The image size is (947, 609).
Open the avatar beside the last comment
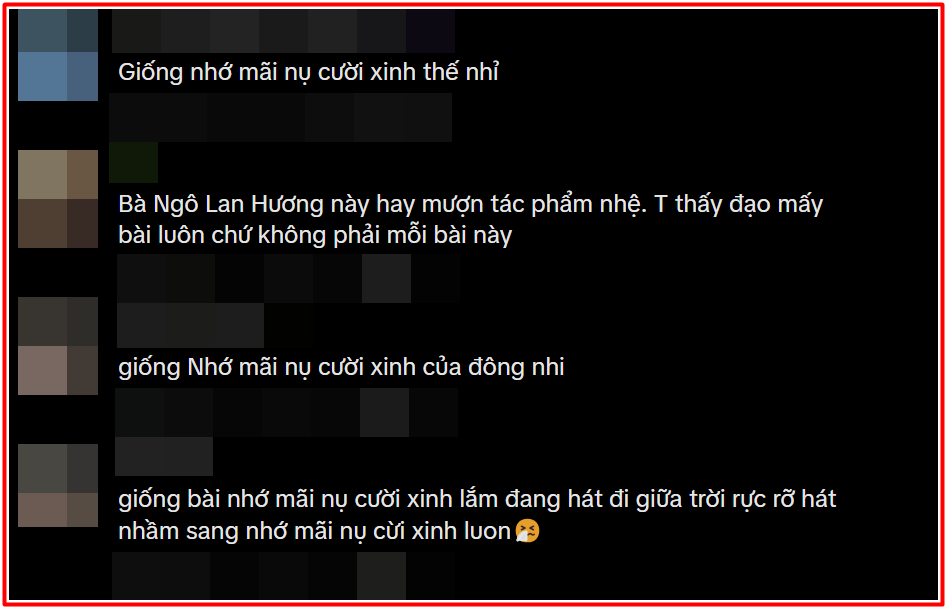coord(58,485)
